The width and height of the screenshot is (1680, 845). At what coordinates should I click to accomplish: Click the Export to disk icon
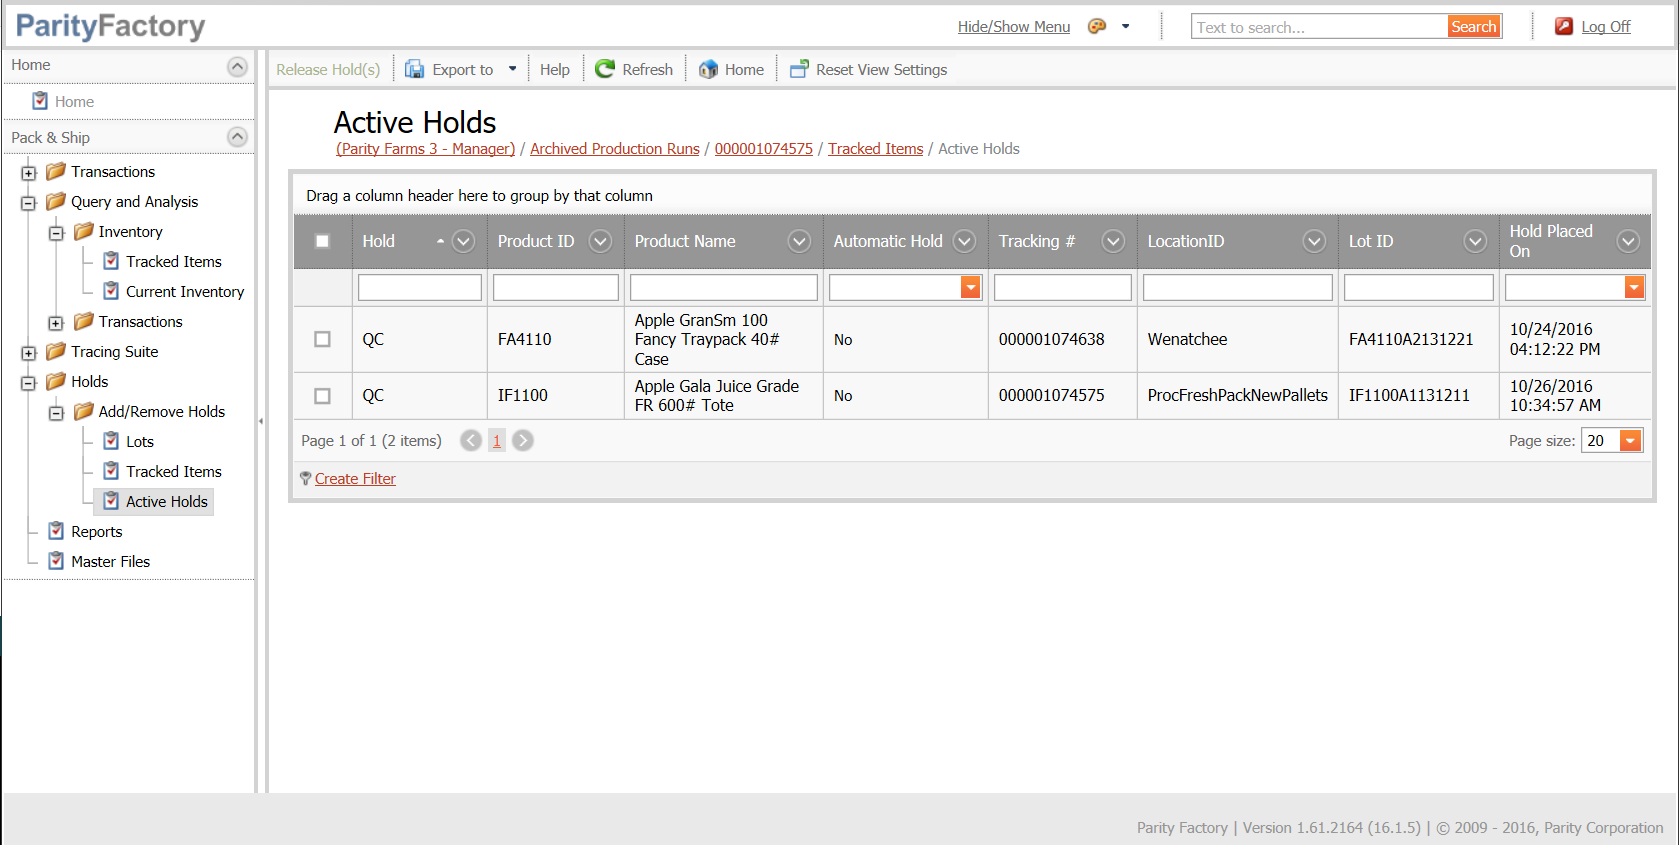(414, 69)
